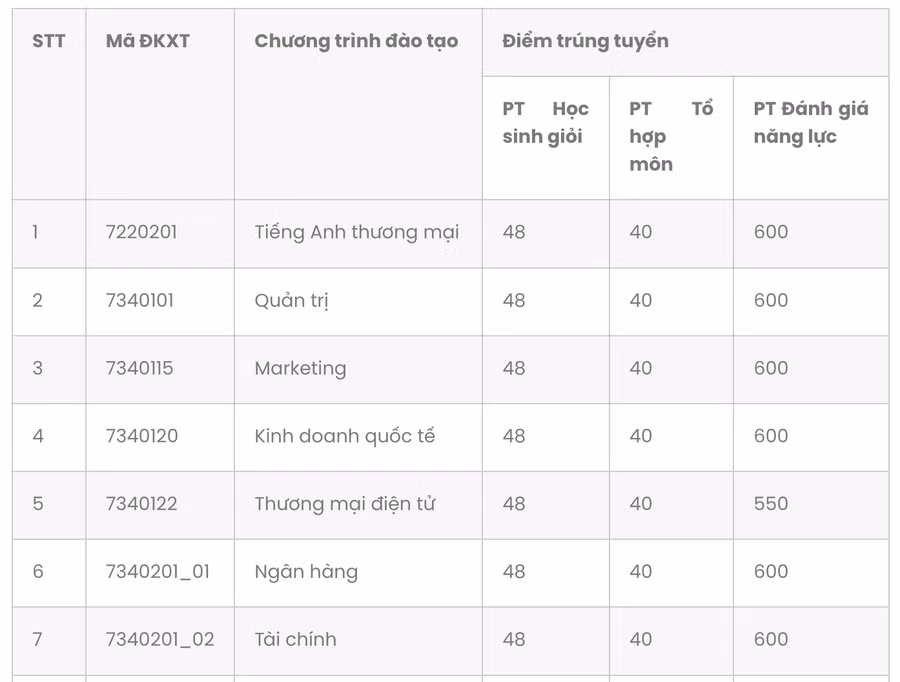Viewport: 900px width, 682px height.
Task: Click the STT column header
Action: click(x=48, y=41)
